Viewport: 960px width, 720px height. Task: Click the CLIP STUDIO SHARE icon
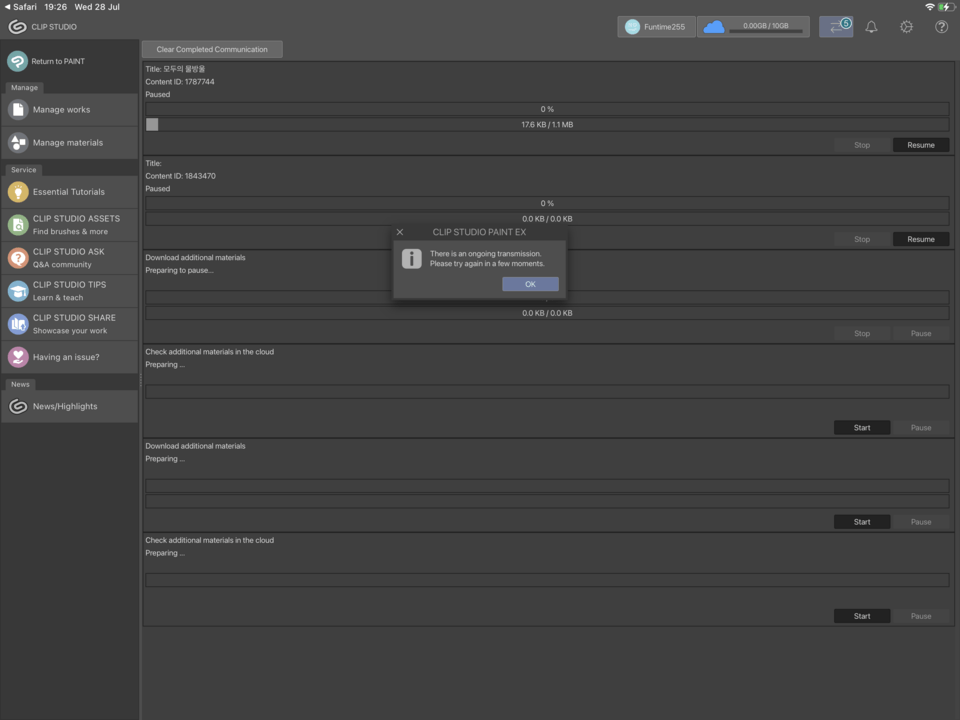(x=18, y=324)
